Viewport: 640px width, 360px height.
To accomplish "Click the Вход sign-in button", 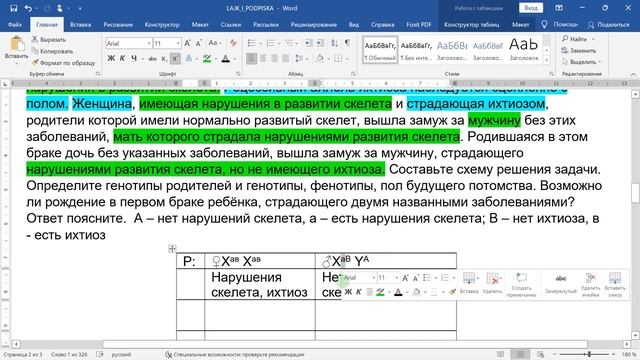I will pos(531,8).
